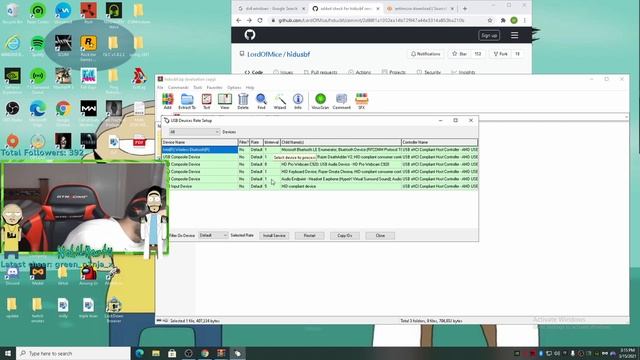Open Microsoft Store from the taskbar

point(172,353)
